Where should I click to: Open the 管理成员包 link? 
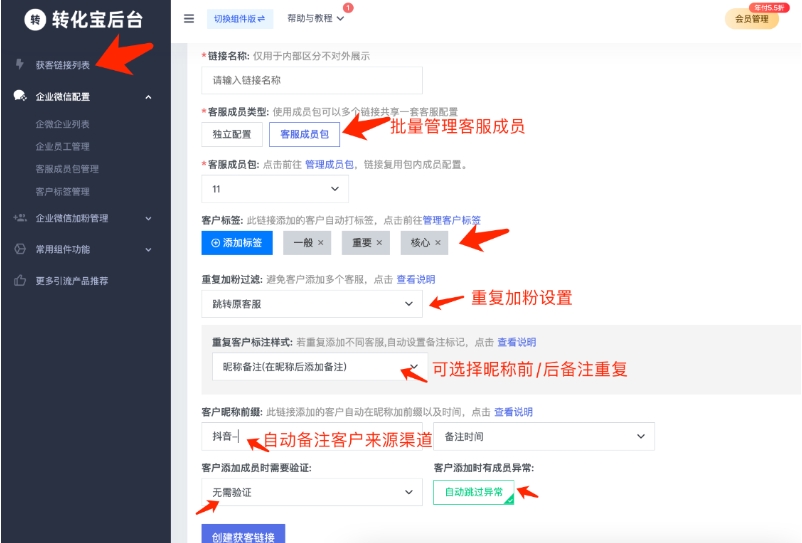(x=329, y=164)
